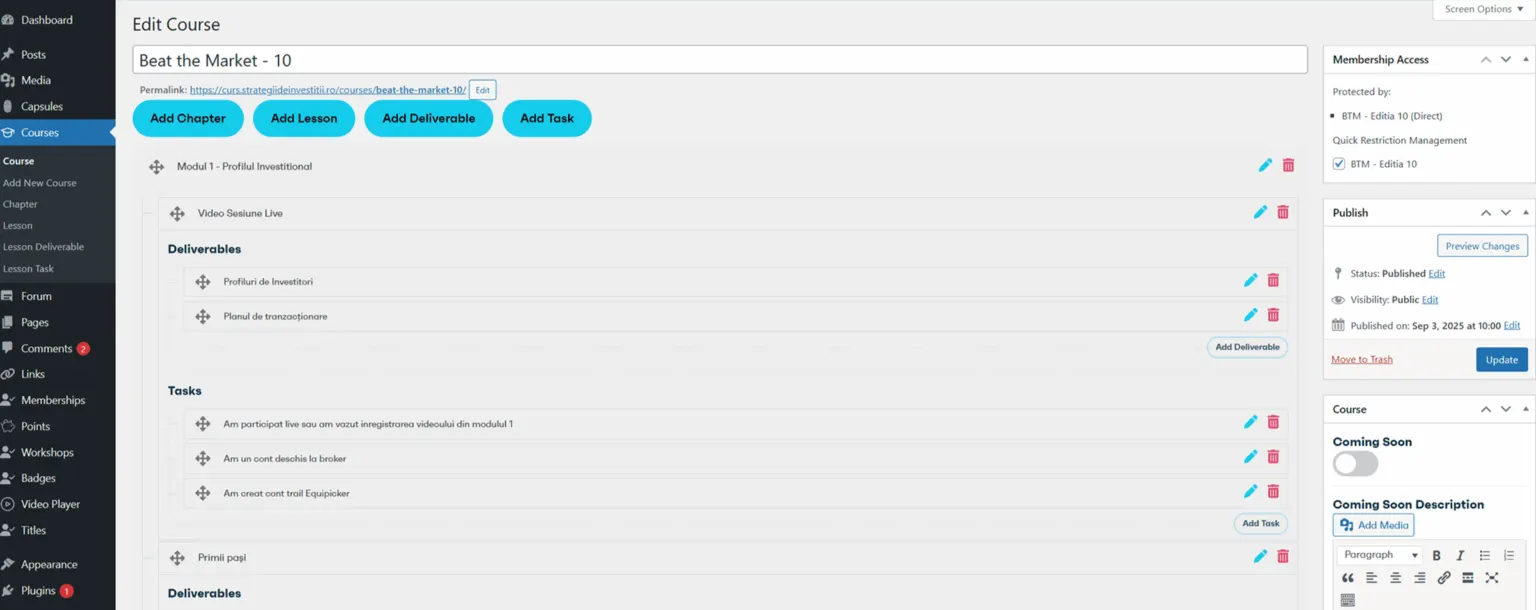Focus the course title field
Viewport: 1536px width, 610px height.
pos(720,60)
